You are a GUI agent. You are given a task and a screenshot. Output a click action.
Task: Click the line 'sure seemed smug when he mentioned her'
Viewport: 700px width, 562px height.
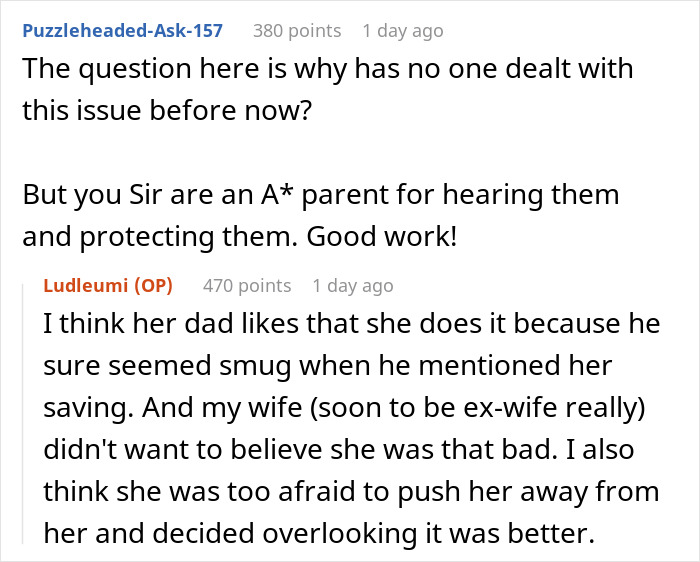pos(327,369)
